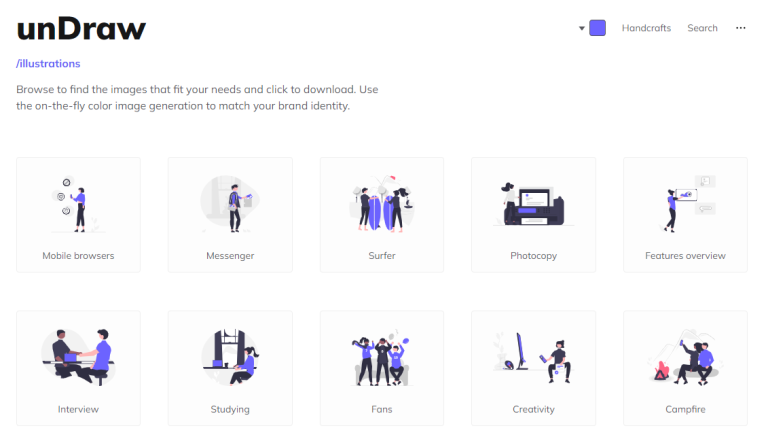Expand the color picker dropdown arrow
768x439 pixels.
tap(582, 28)
